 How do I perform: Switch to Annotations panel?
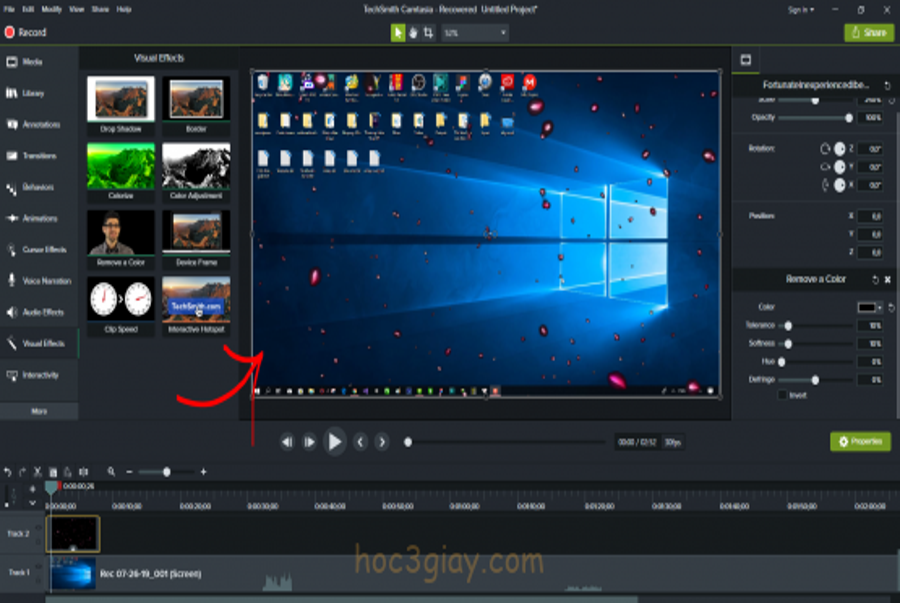pyautogui.click(x=39, y=125)
